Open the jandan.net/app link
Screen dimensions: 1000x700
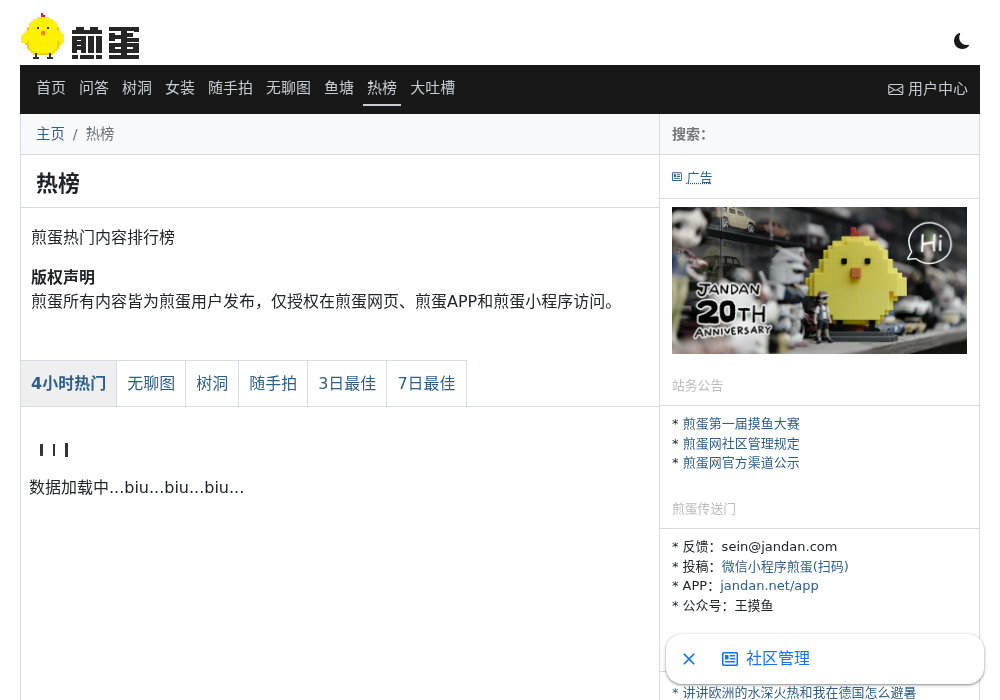coord(769,585)
